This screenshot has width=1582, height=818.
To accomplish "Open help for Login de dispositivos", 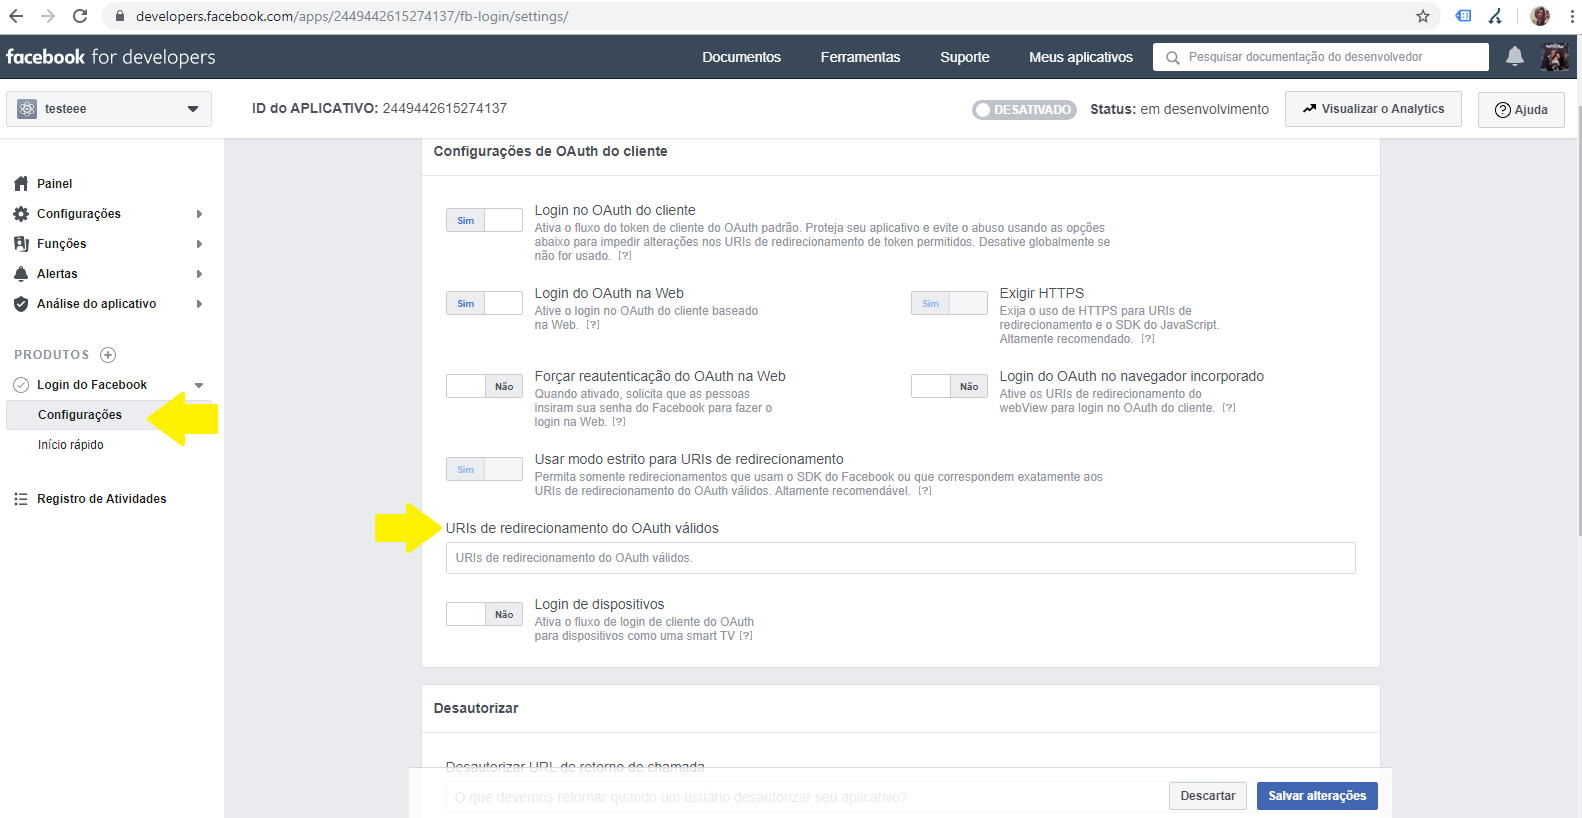I will tap(746, 636).
